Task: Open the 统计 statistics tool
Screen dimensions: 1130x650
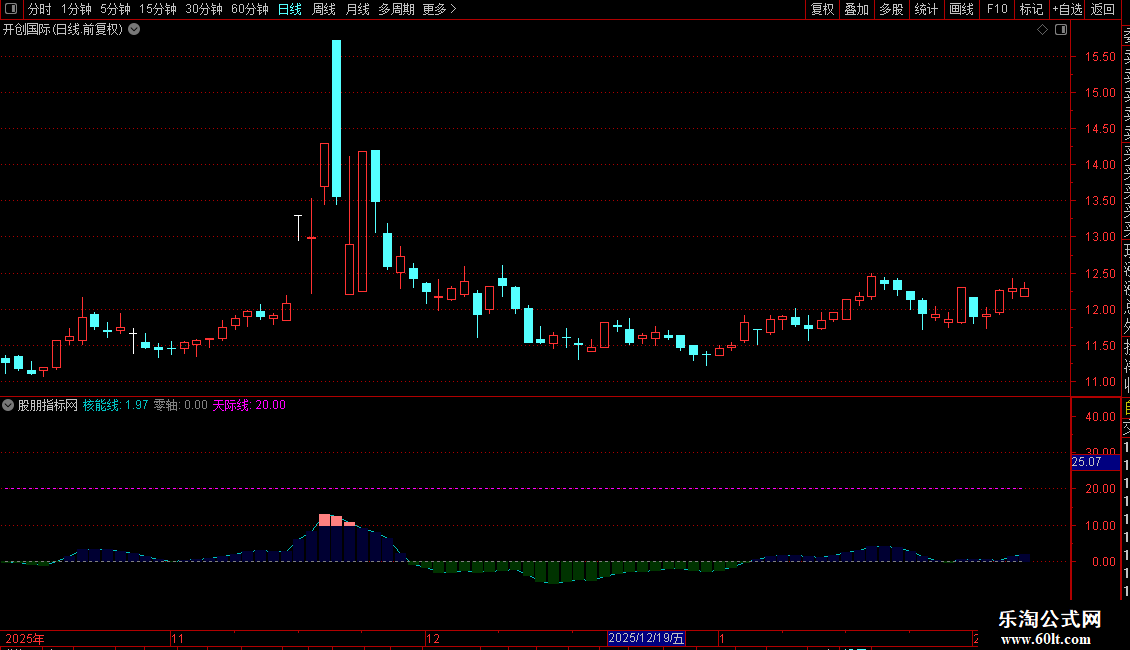Action: tap(926, 9)
